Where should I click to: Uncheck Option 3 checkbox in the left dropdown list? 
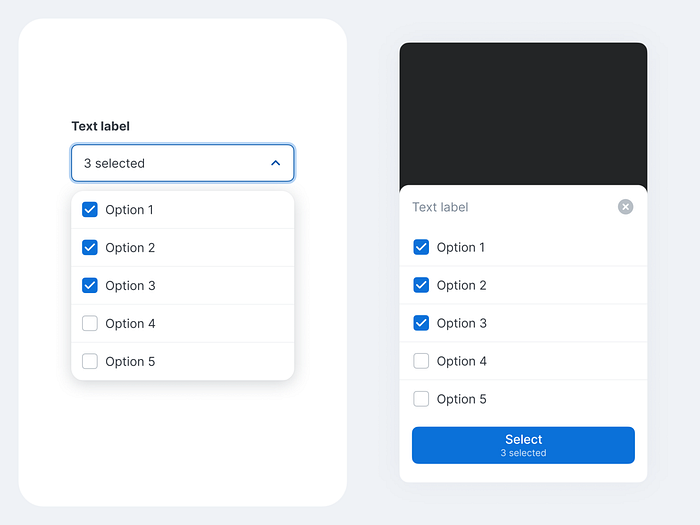pyautogui.click(x=90, y=286)
